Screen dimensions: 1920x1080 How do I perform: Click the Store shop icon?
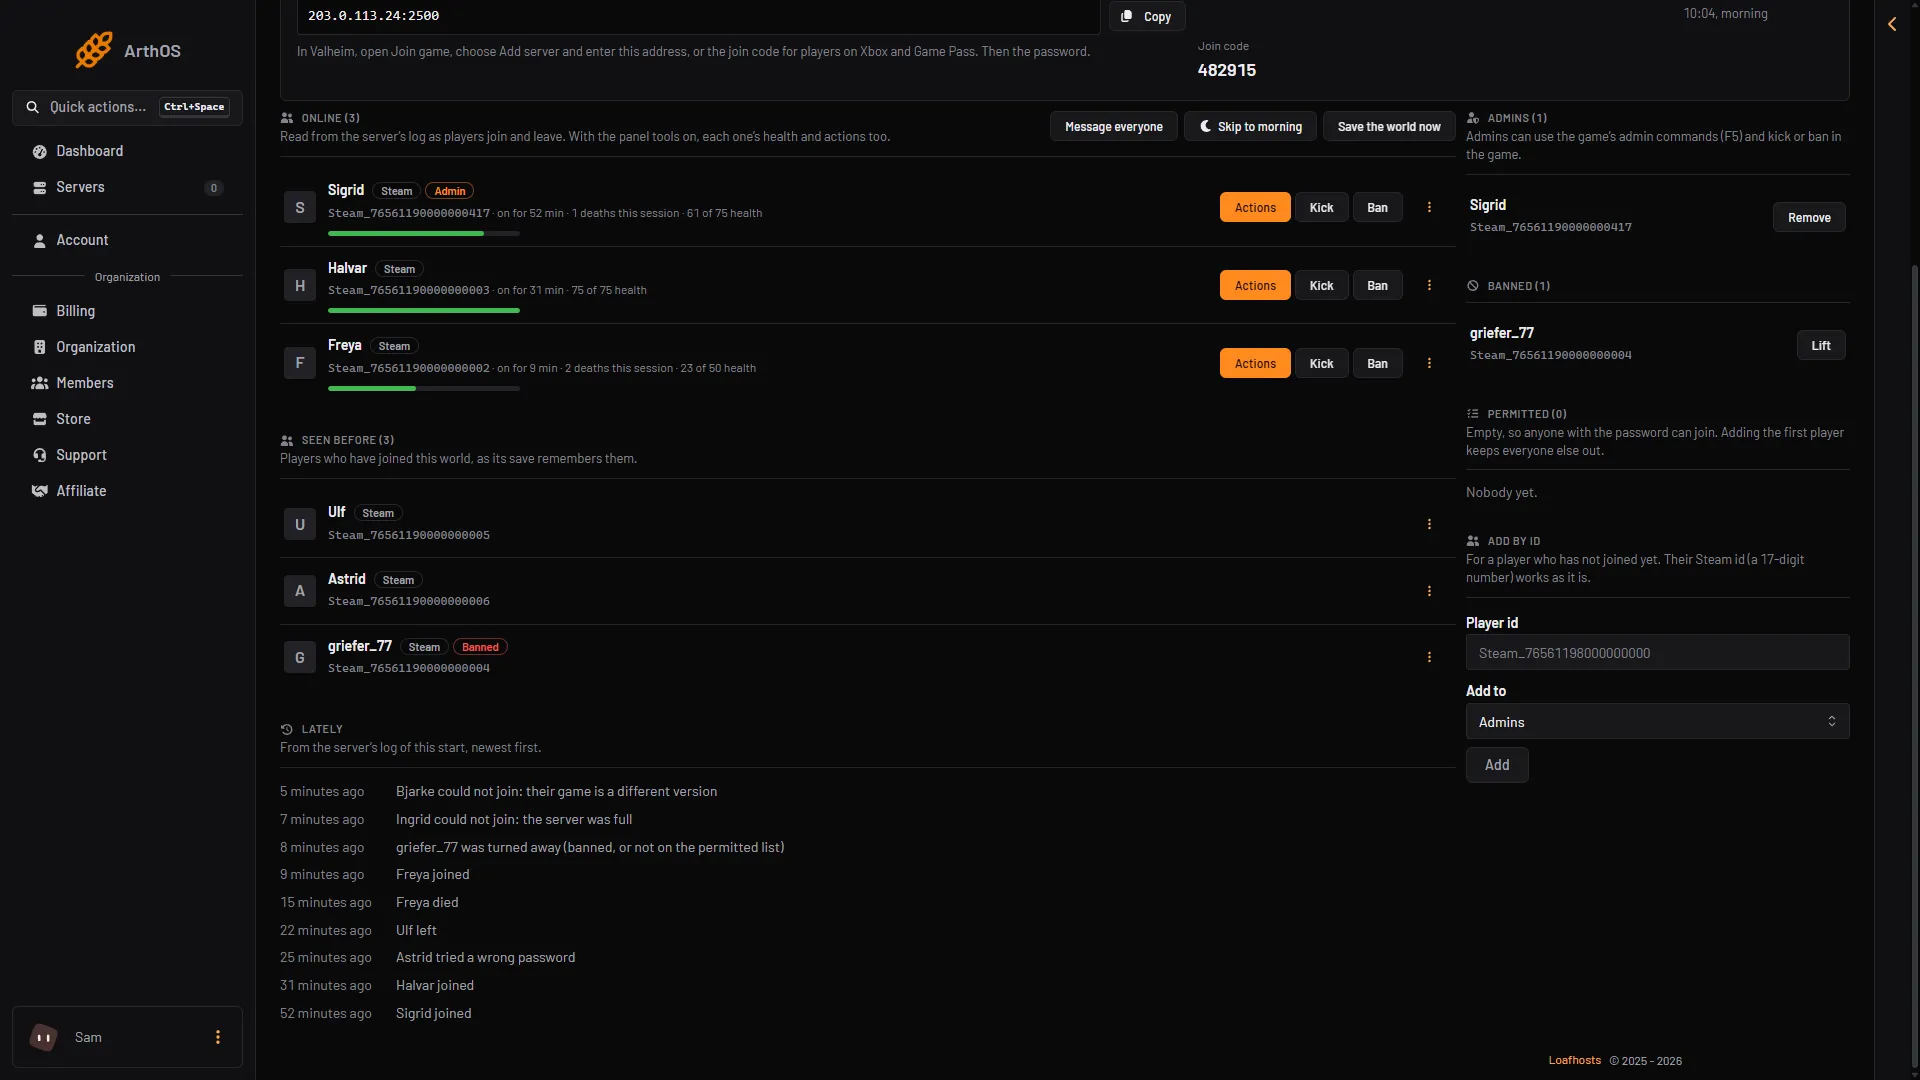pyautogui.click(x=40, y=419)
